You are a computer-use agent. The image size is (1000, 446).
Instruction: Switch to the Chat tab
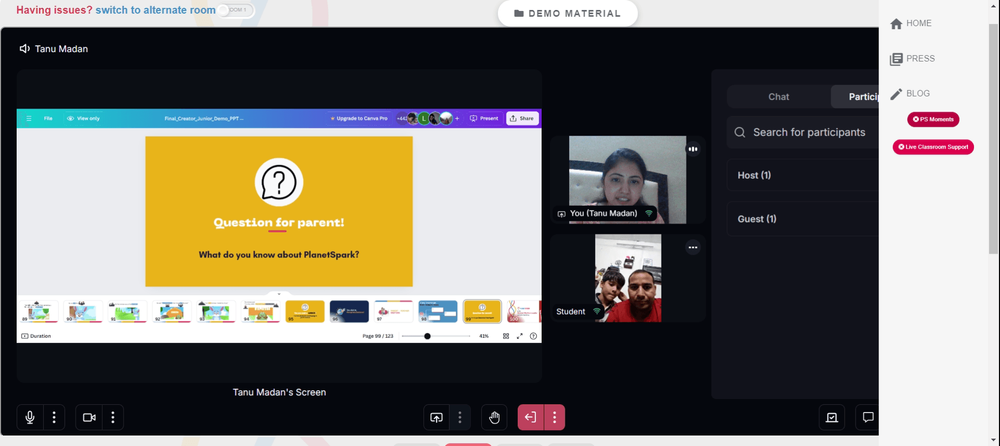point(779,97)
